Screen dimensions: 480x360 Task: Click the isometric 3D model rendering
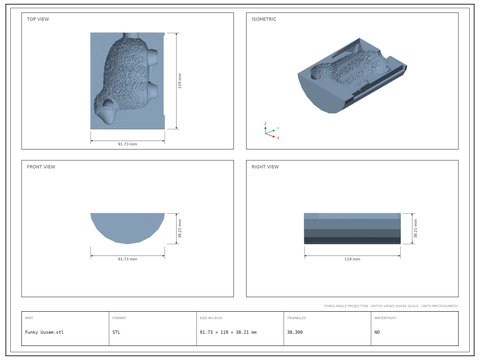(x=352, y=76)
